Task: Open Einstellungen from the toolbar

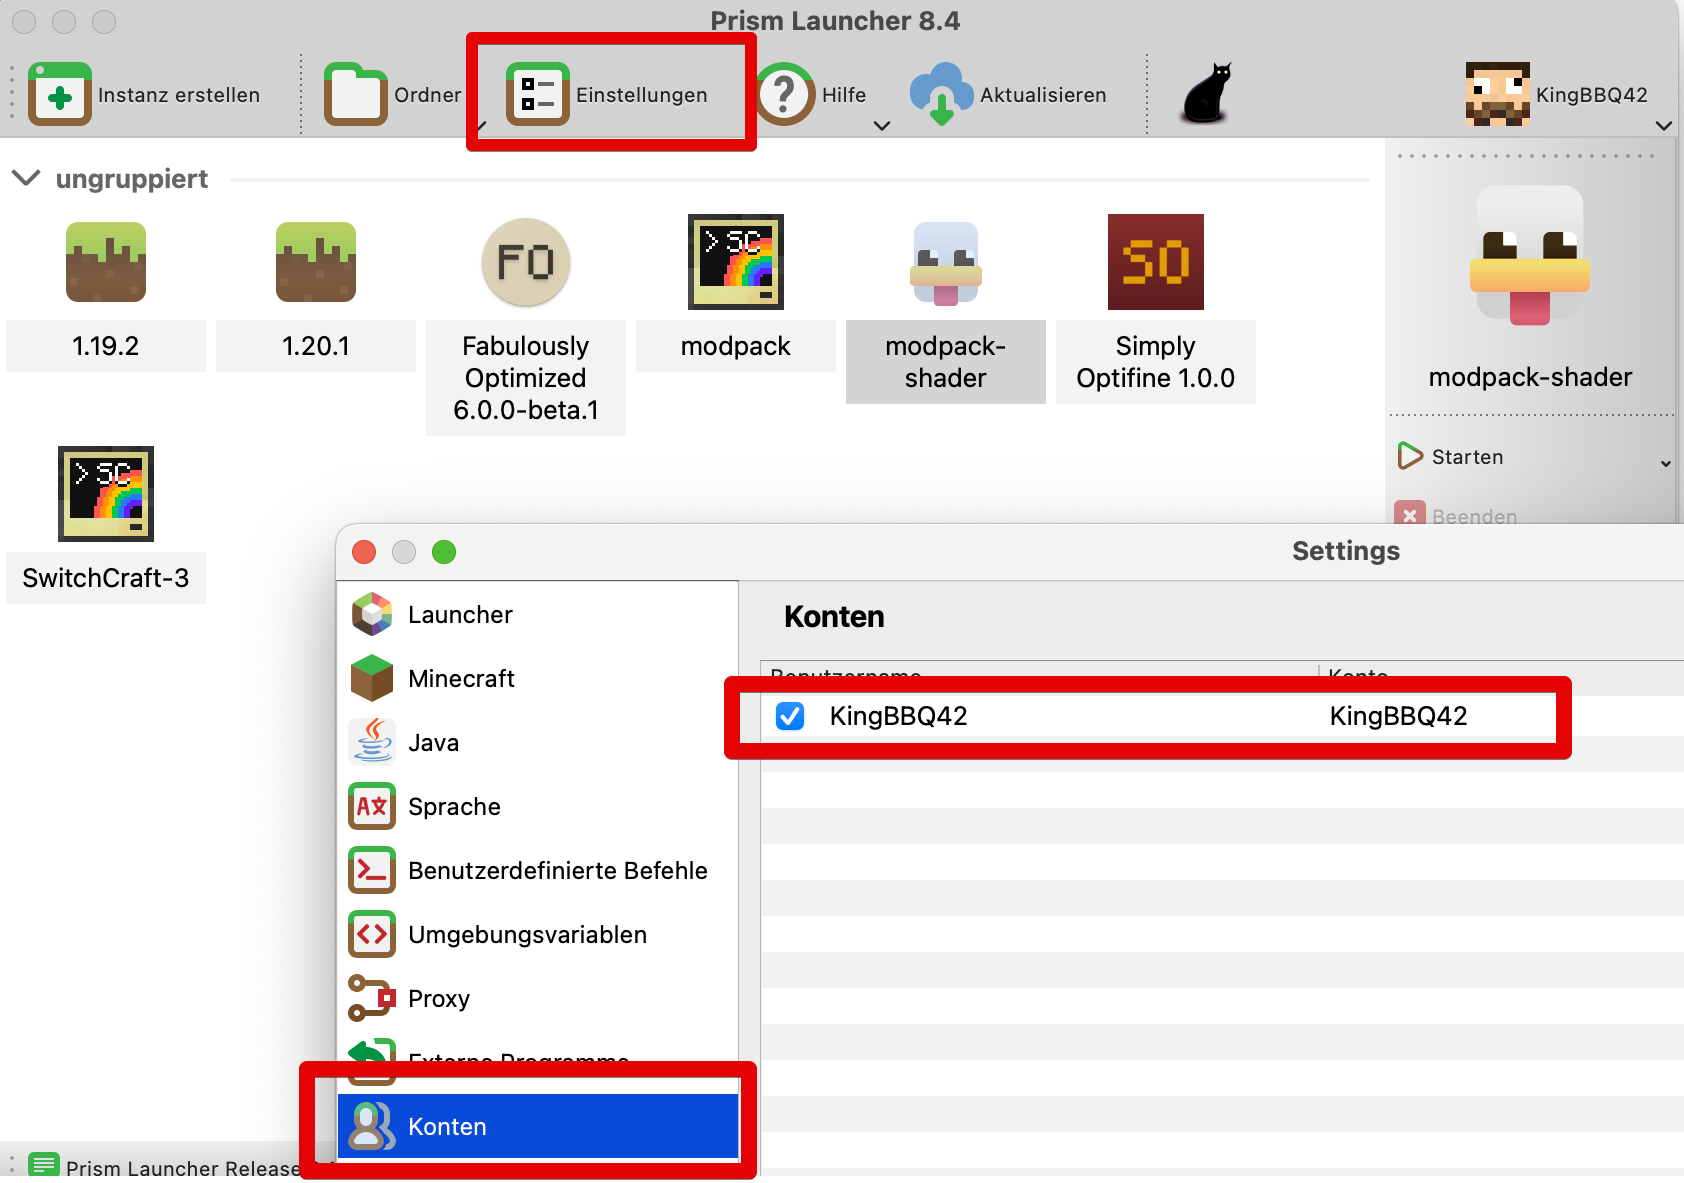Action: coord(608,95)
